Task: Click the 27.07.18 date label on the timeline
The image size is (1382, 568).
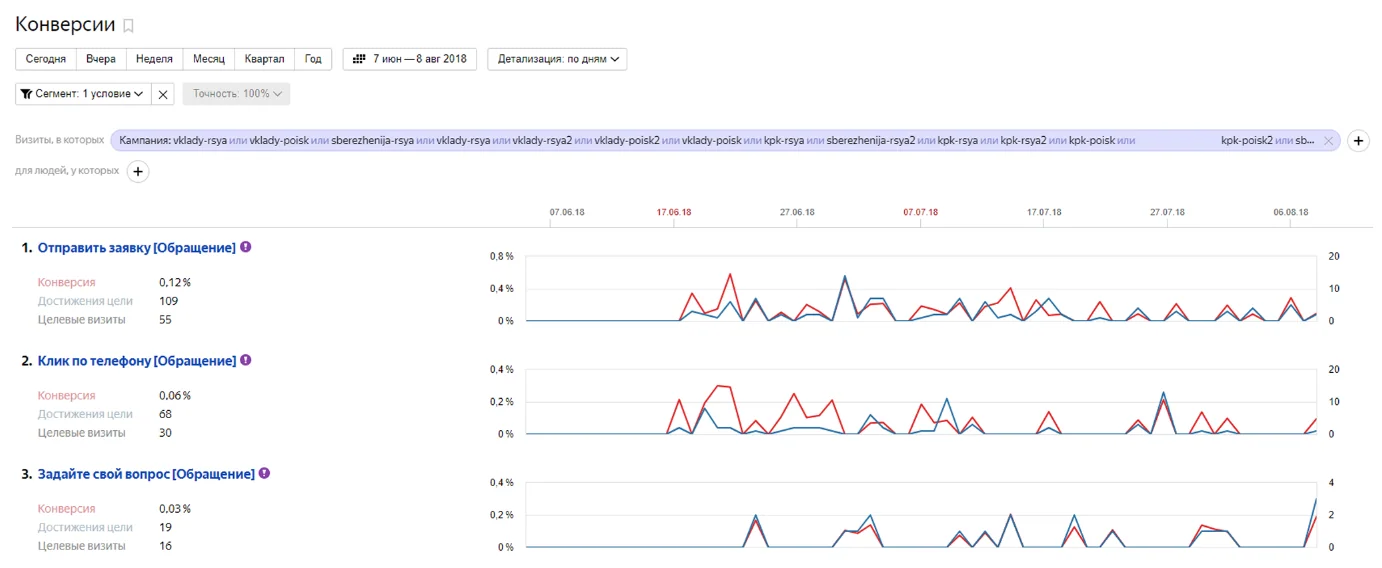Action: 1167,212
